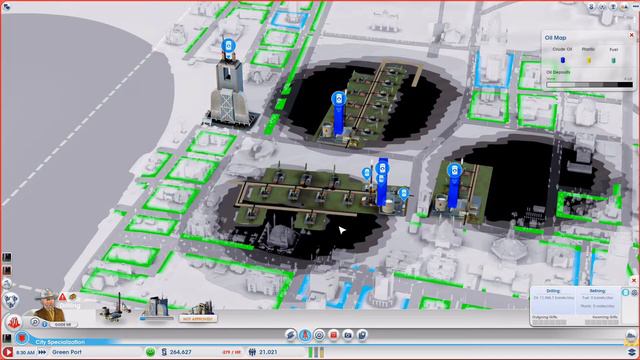Open the achievements trophy icon at top right

pos(613,7)
